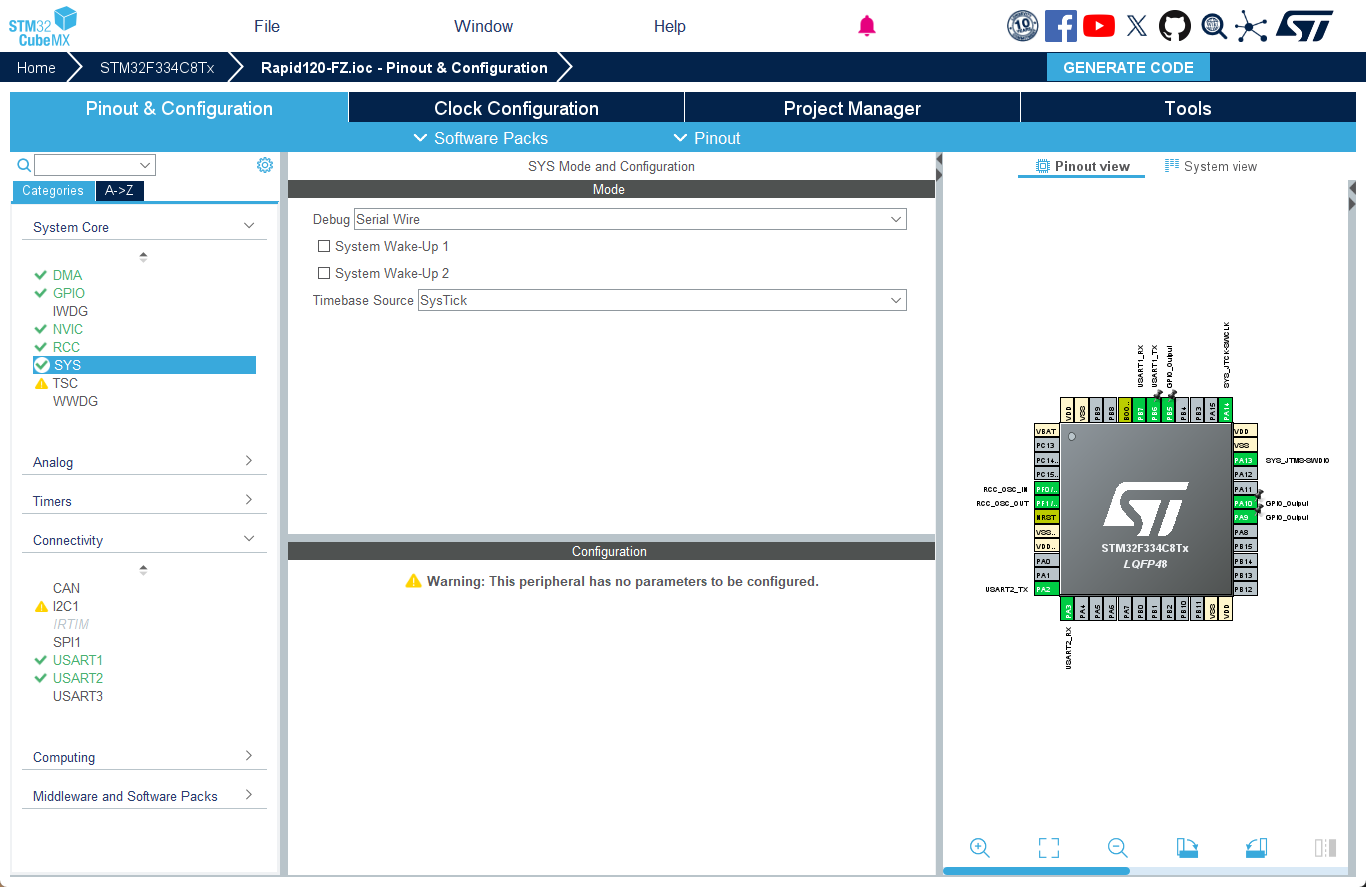Switch to Project Manager tab
Viewport: 1366px width, 887px height.
(x=852, y=108)
